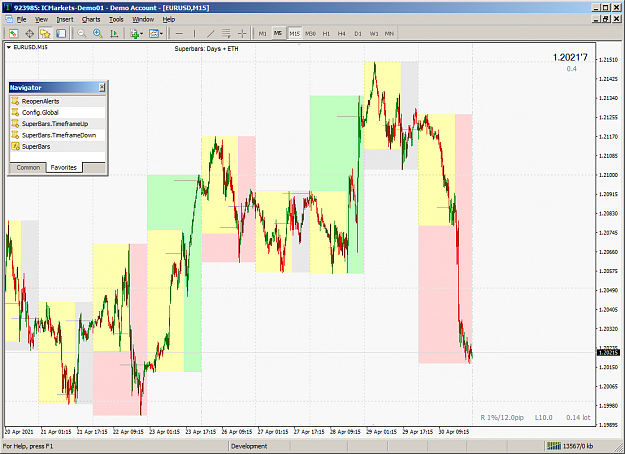625x454 pixels.
Task: Switch to Navigator Common tab
Action: click(x=28, y=168)
